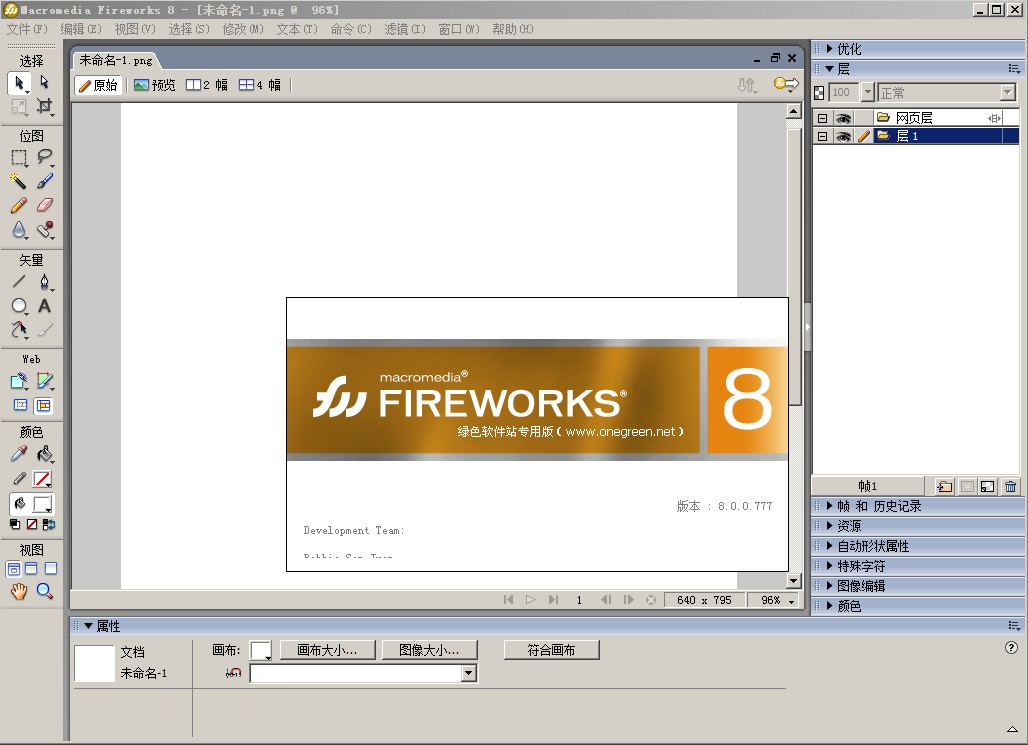Click the 画布大小... button
This screenshot has width=1028, height=745.
click(x=327, y=650)
